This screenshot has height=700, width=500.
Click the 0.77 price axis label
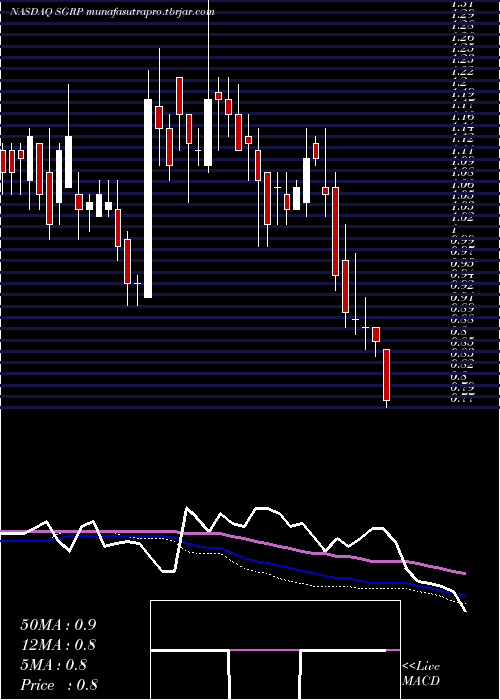coord(463,399)
